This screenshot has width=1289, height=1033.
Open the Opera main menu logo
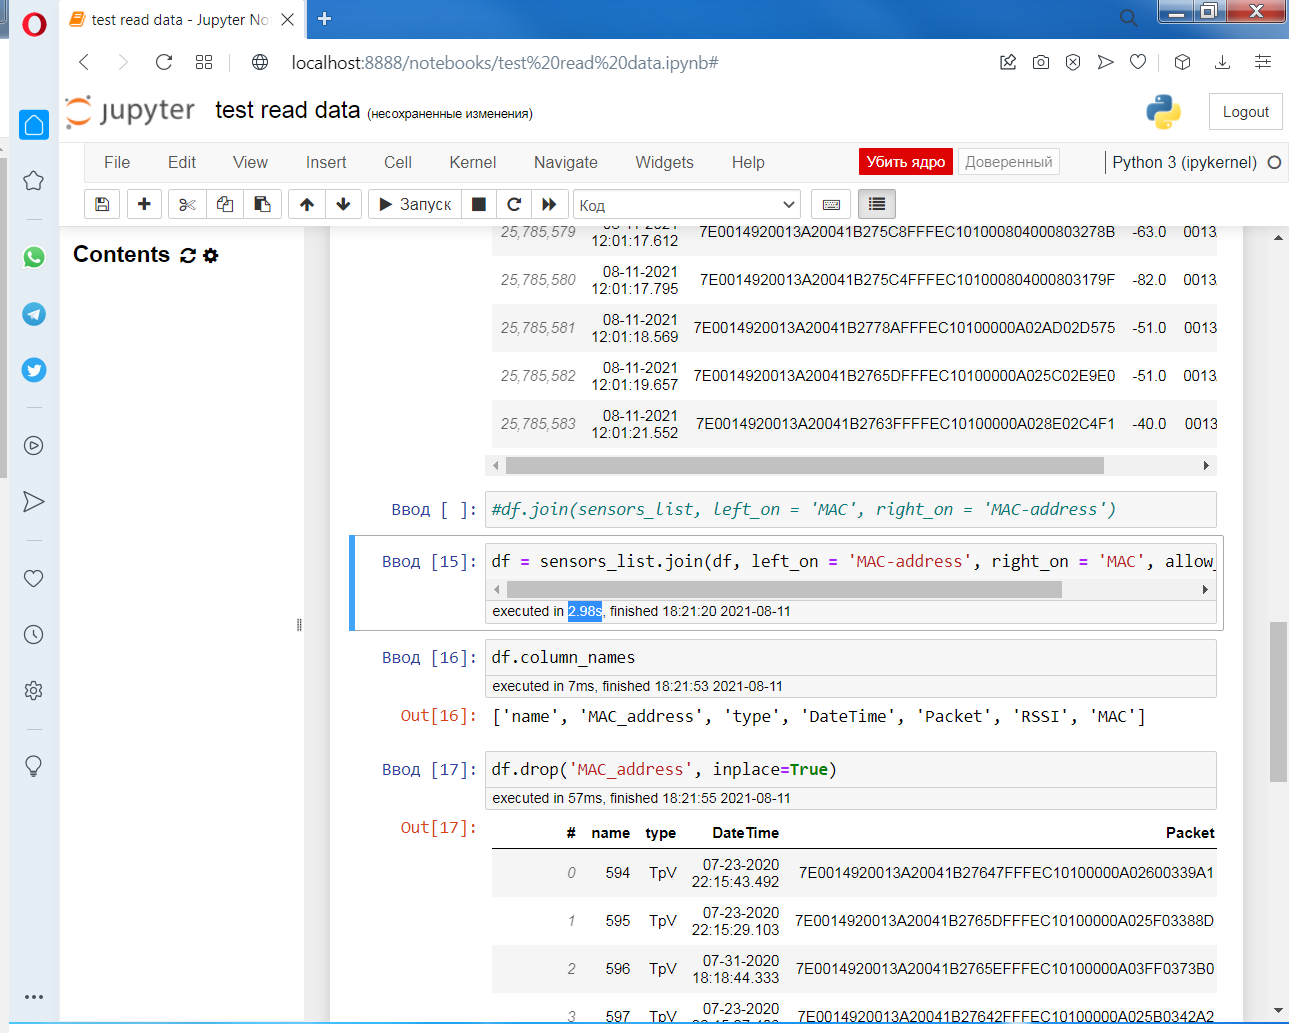[34, 24]
